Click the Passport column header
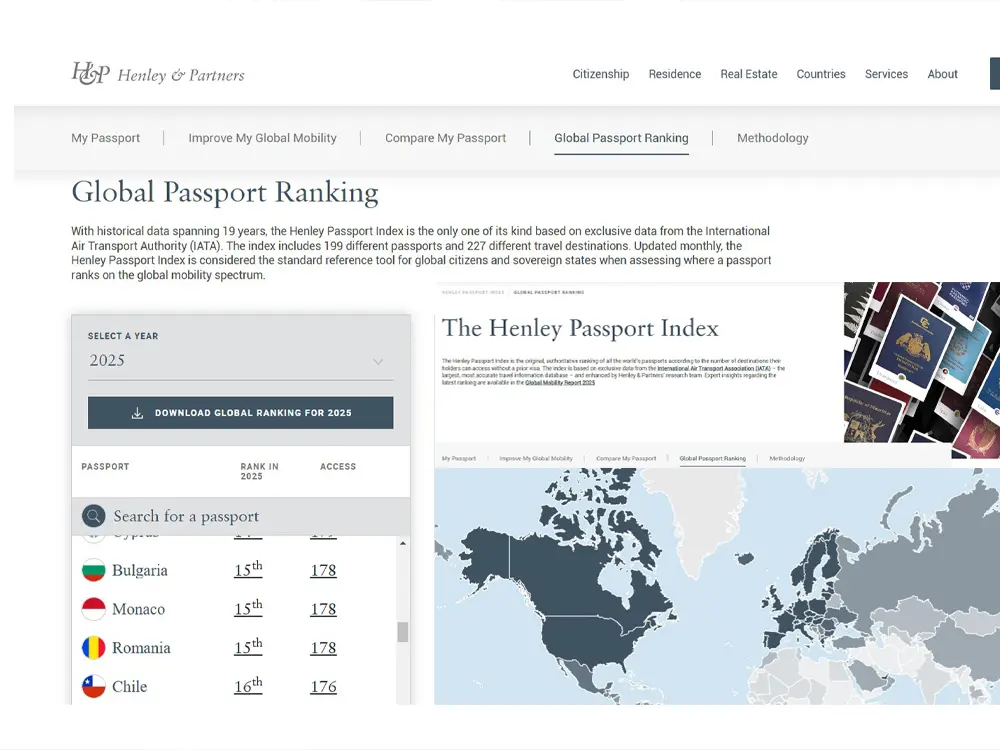The height and width of the screenshot is (750, 1000). [x=105, y=467]
